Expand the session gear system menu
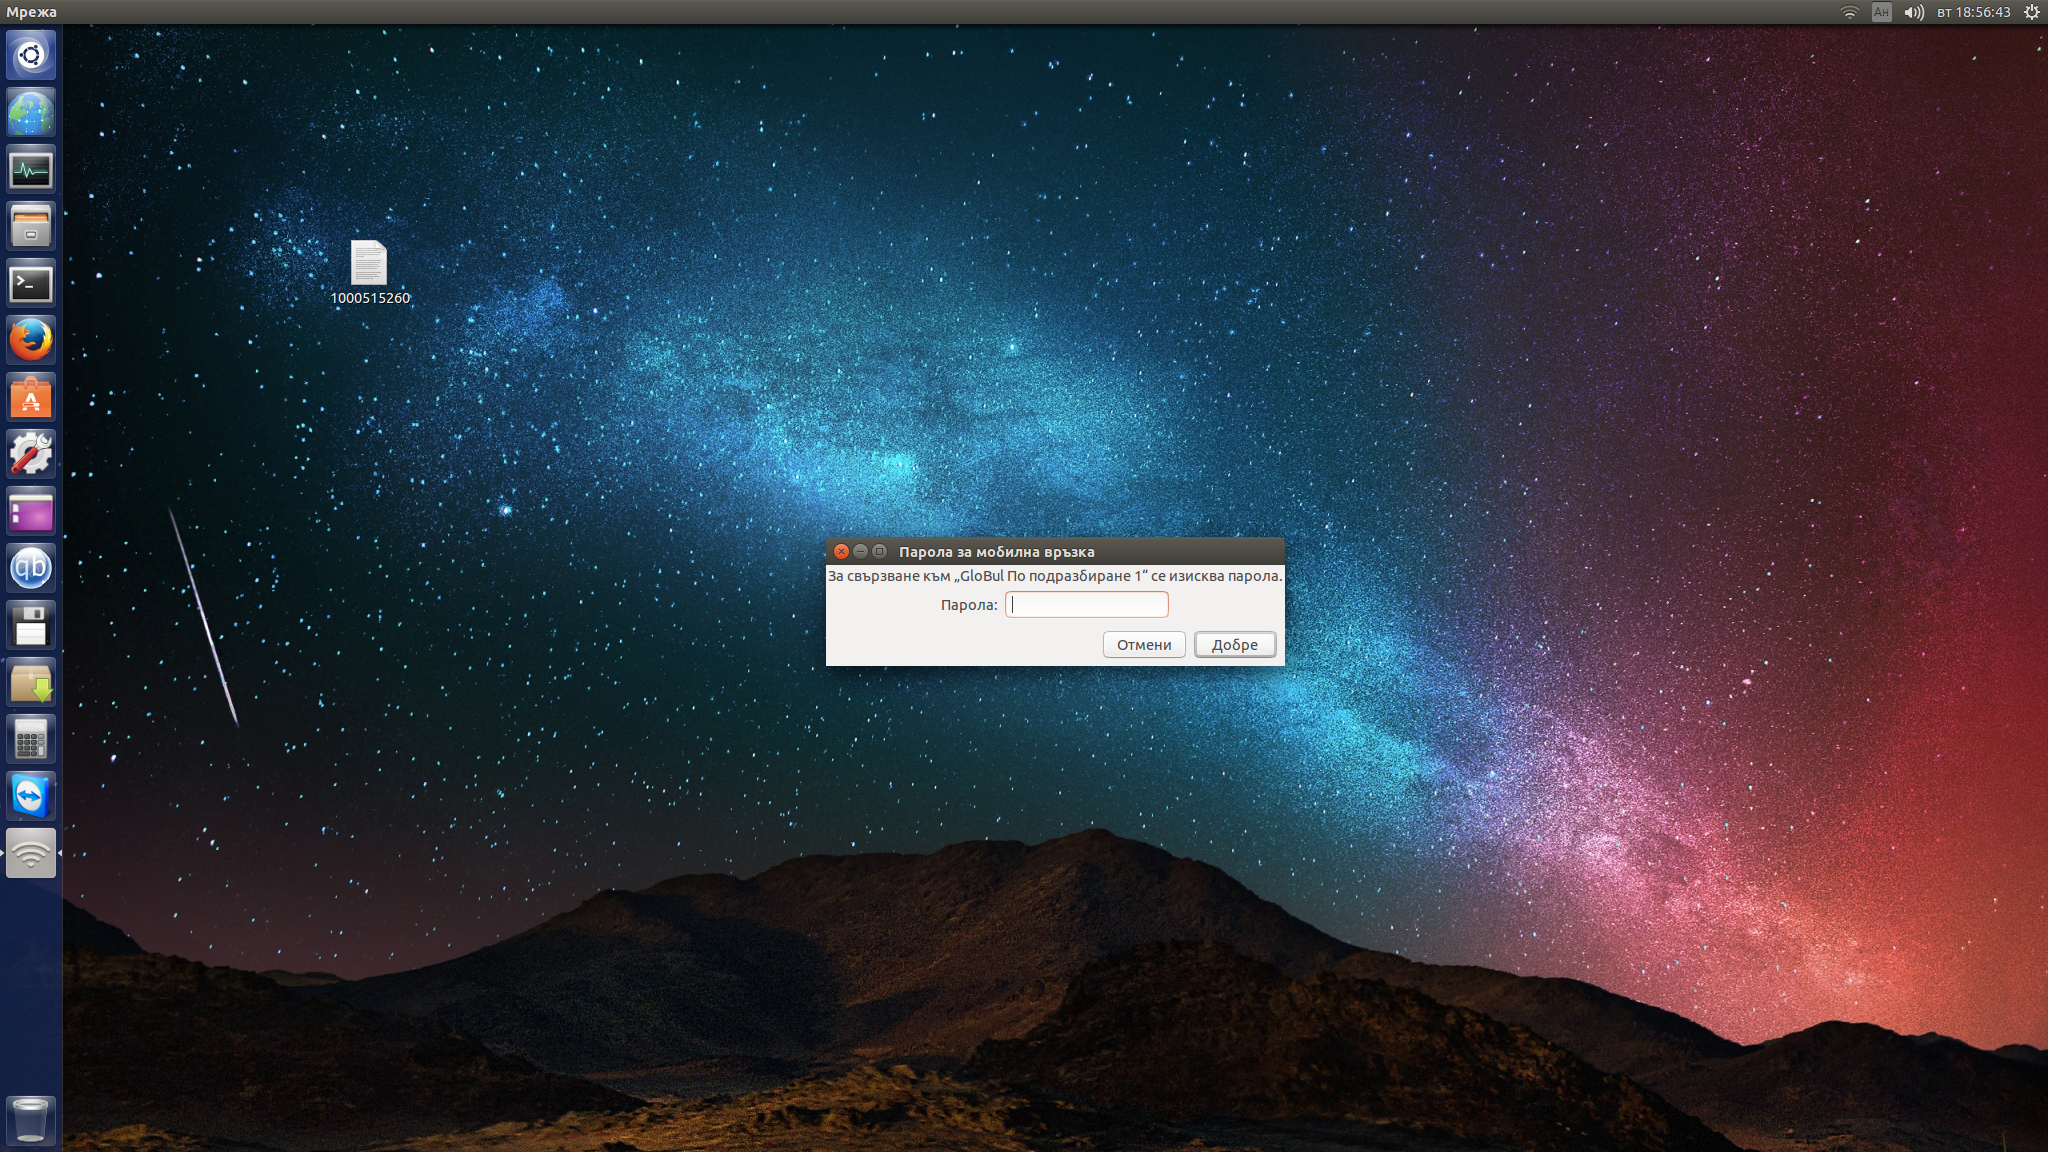2048x1152 pixels. 2031,12
